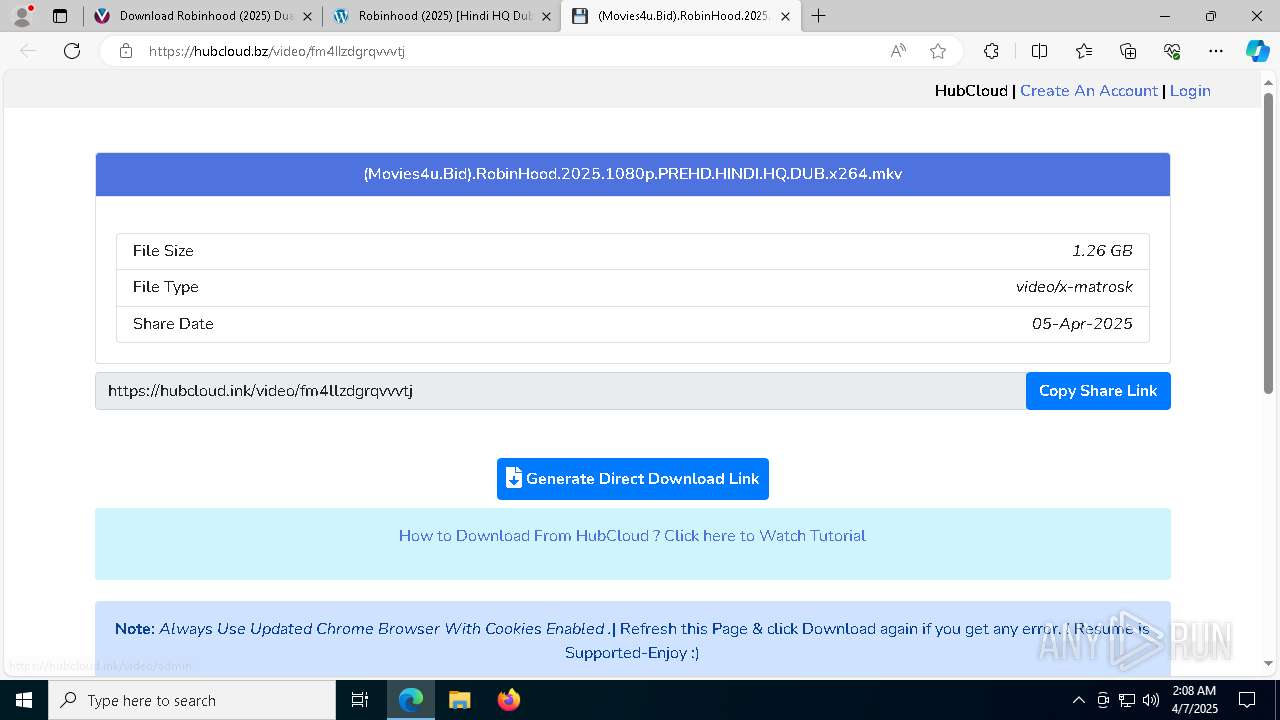Open Microsoft Edge from the taskbar
This screenshot has width=1280, height=720.
click(x=411, y=700)
